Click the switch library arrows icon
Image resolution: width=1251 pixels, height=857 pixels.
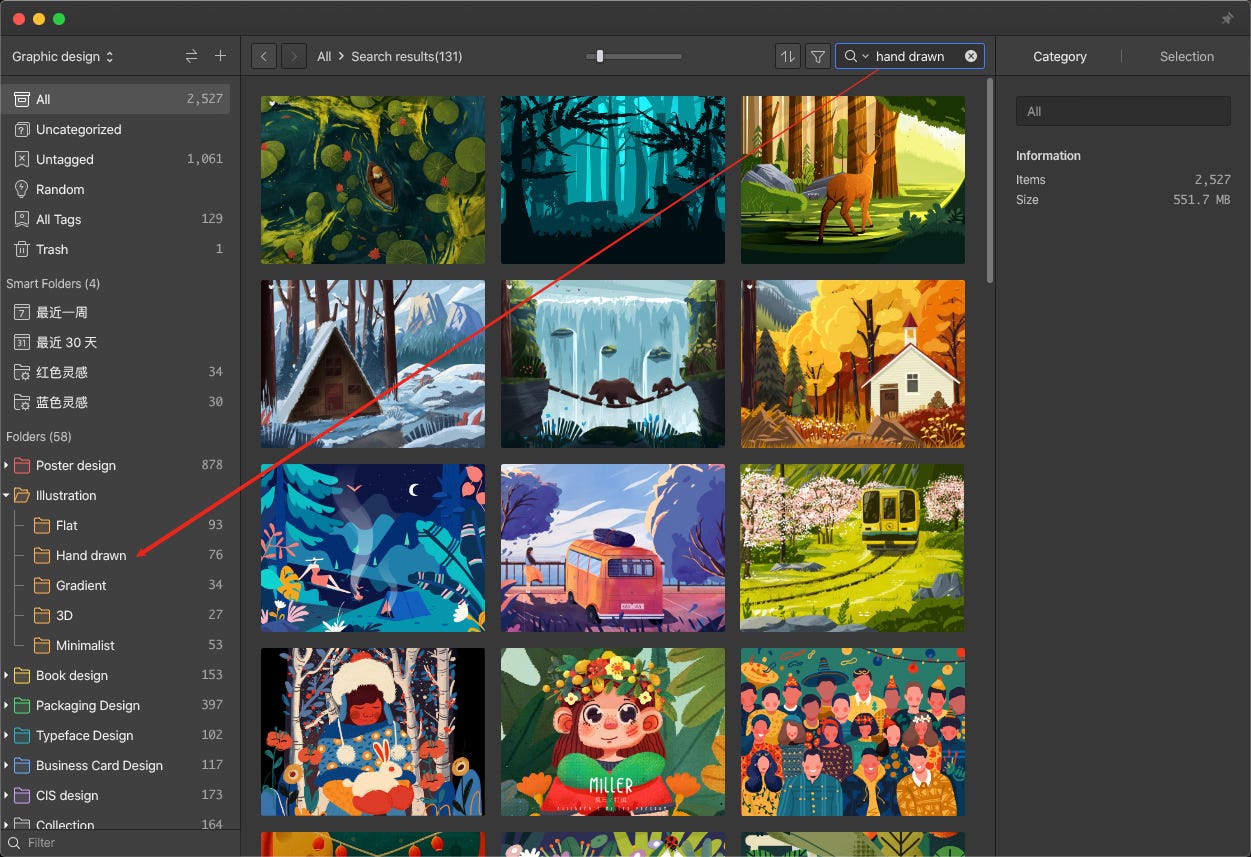pyautogui.click(x=191, y=57)
